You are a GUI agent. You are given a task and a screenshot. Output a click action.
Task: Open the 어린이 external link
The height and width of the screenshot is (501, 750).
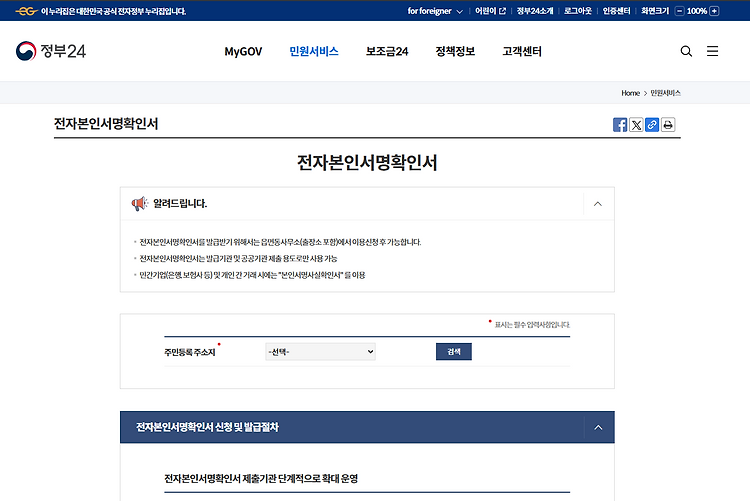click(490, 11)
